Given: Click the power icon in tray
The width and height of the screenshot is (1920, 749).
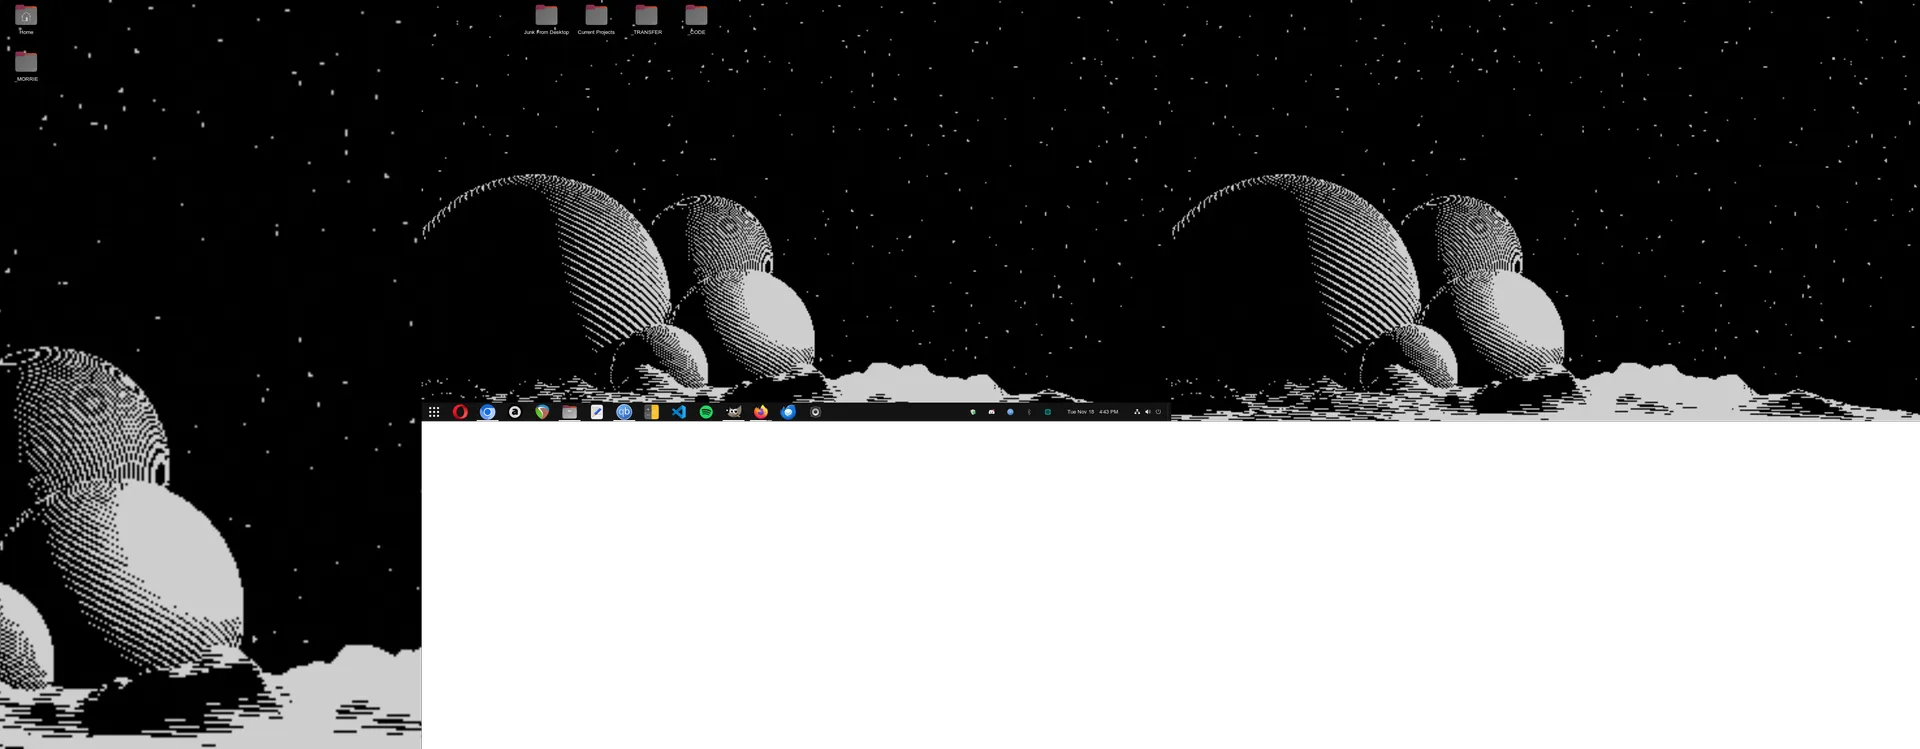Looking at the screenshot, I should (1158, 412).
